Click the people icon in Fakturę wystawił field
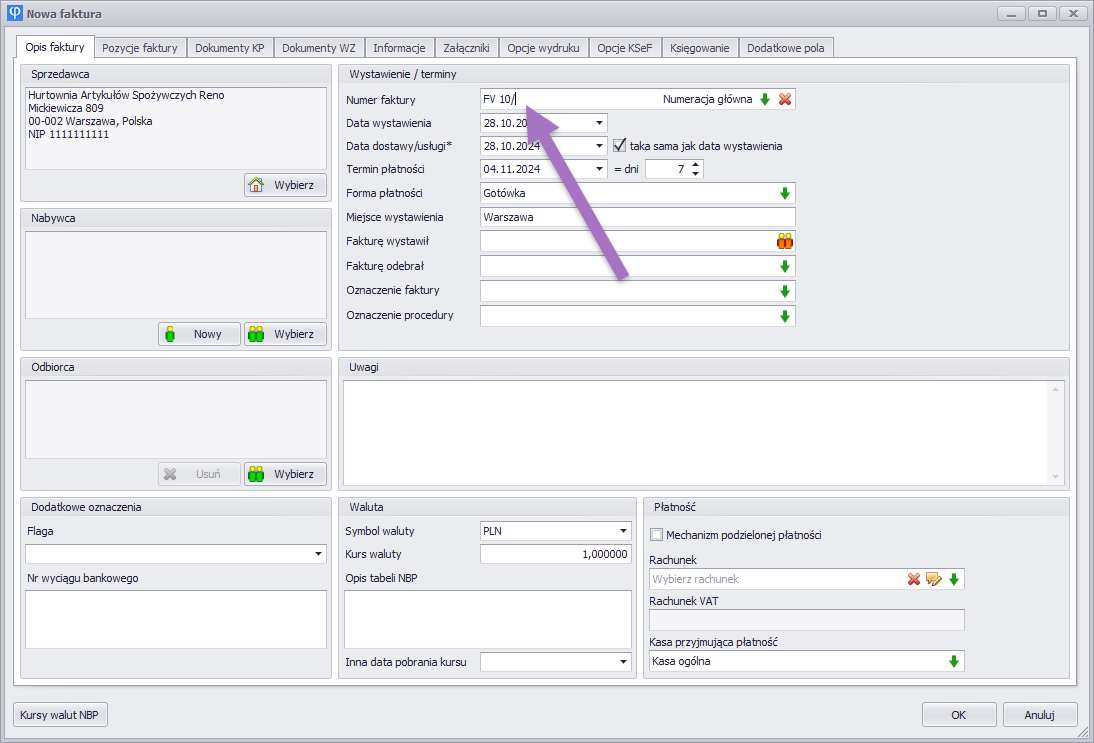 pos(785,241)
